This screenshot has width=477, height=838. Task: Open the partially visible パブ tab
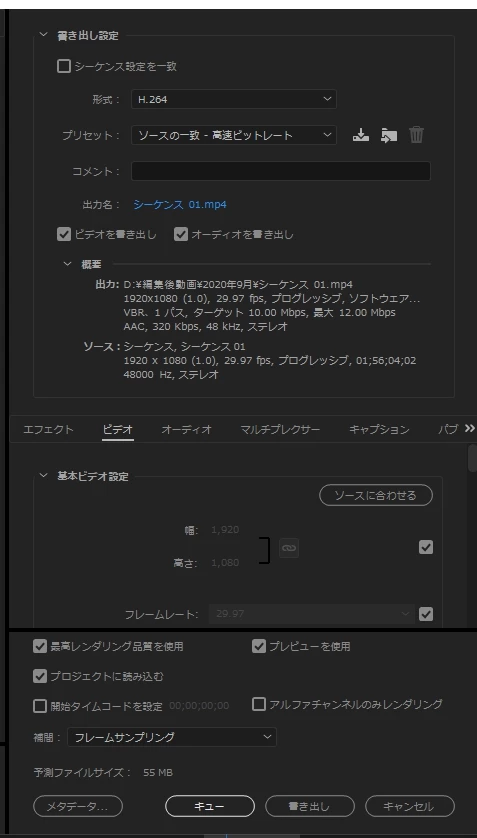[x=448, y=429]
